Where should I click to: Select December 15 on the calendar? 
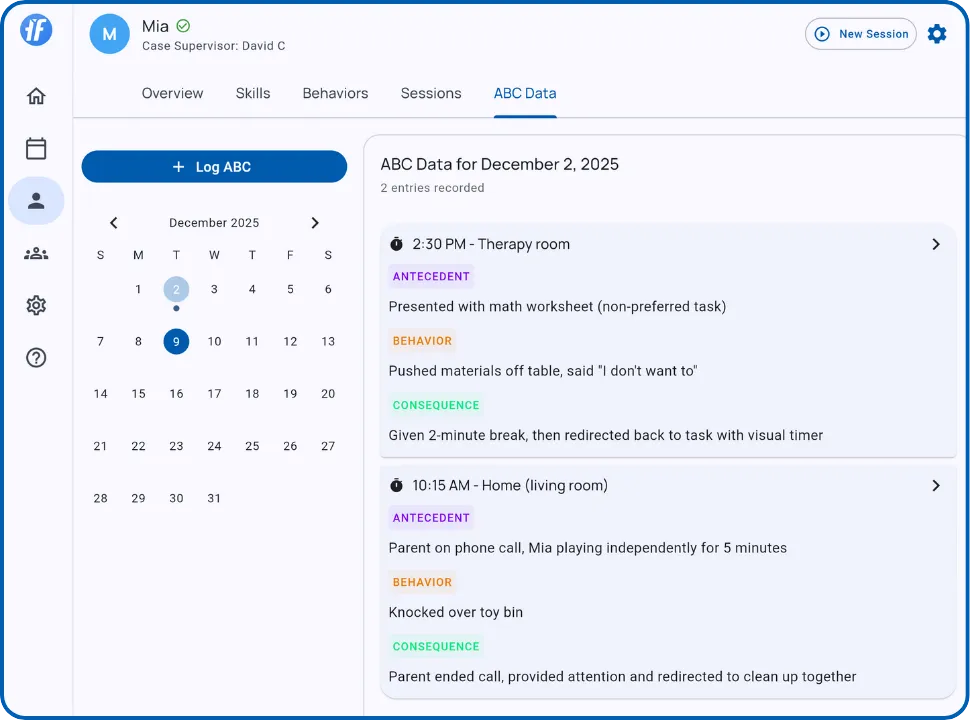(138, 393)
